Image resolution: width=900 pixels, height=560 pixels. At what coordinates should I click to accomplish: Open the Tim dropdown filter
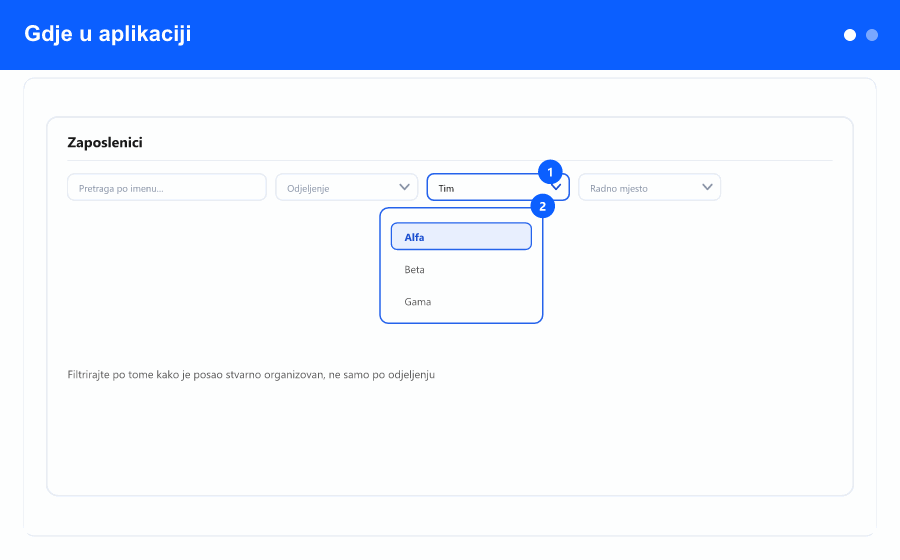pos(498,188)
